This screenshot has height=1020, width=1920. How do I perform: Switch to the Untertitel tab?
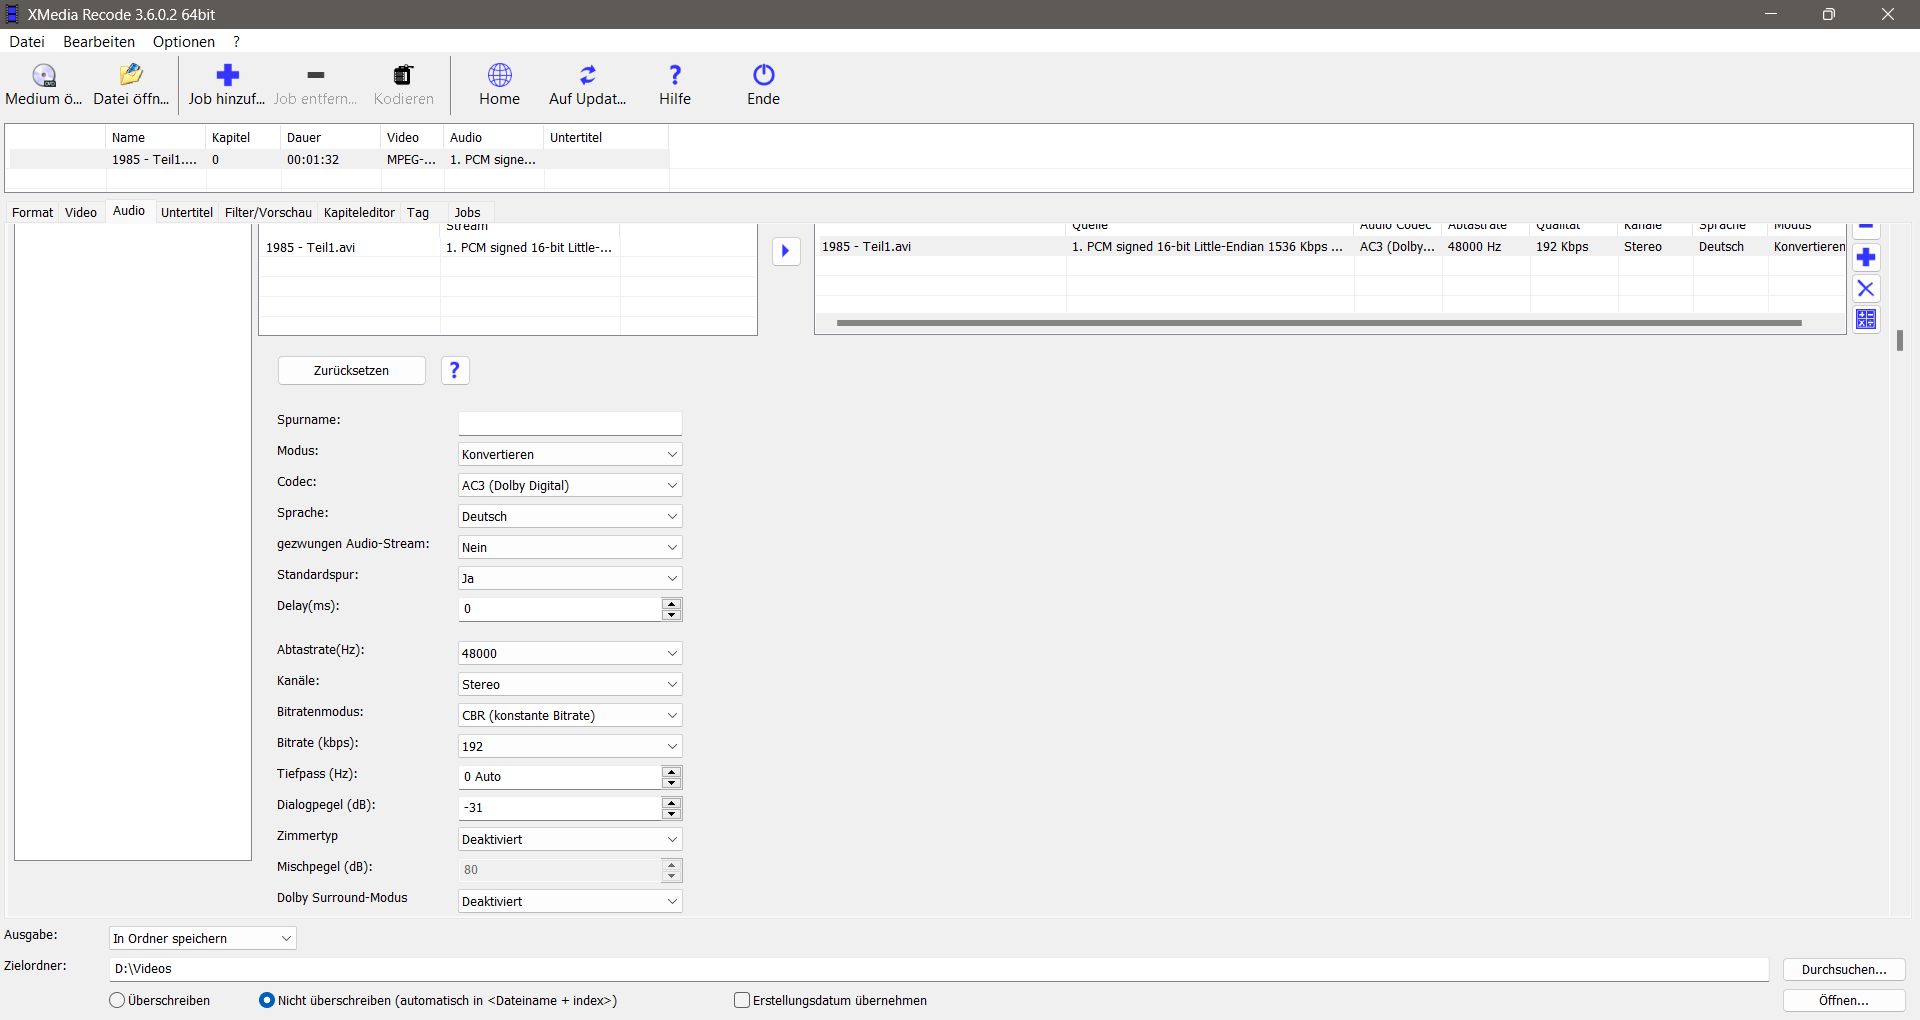187,212
